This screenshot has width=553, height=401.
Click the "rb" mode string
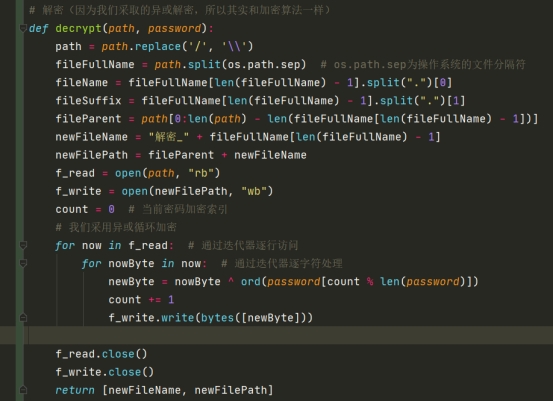[201, 173]
